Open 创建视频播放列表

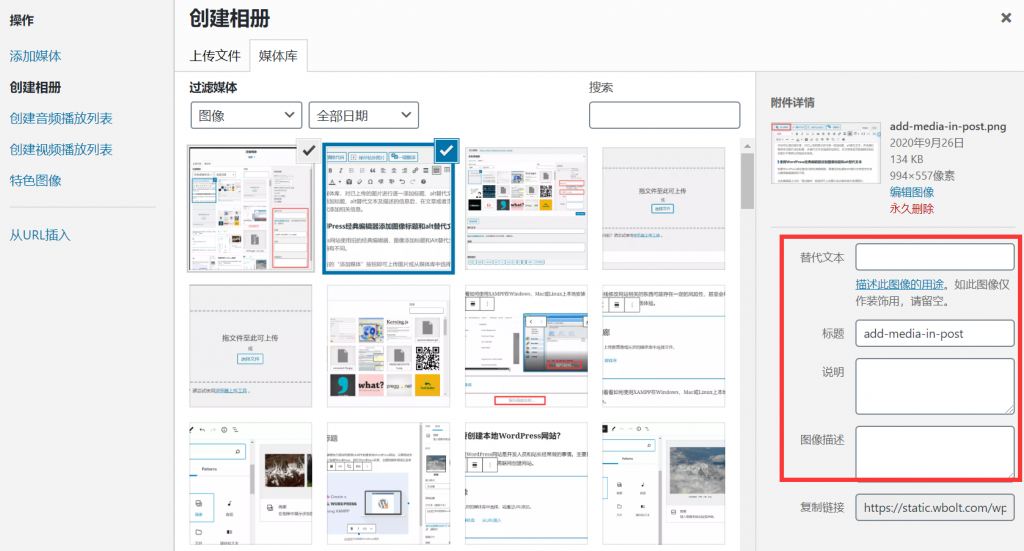pos(61,150)
